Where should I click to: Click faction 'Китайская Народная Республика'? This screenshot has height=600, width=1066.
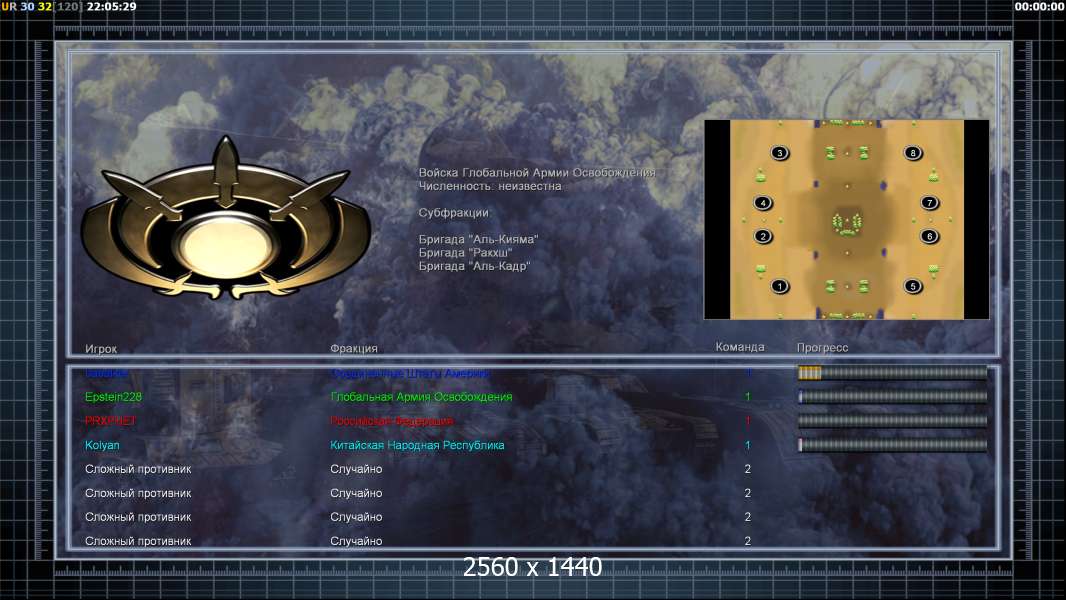[x=417, y=445]
